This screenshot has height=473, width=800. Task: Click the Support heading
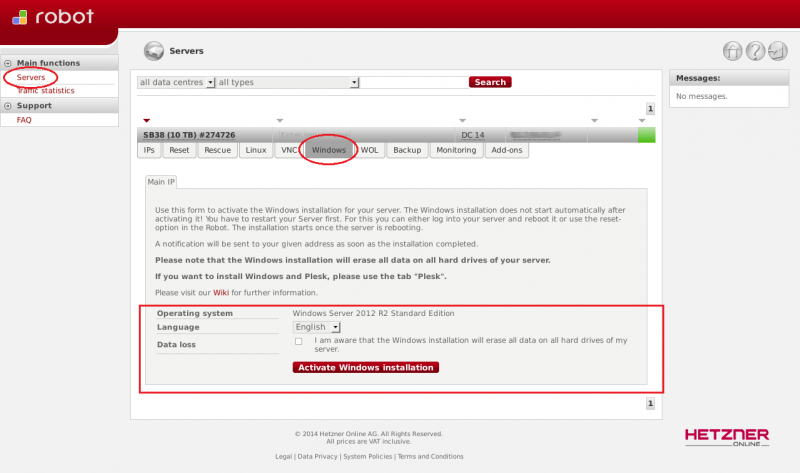point(34,106)
